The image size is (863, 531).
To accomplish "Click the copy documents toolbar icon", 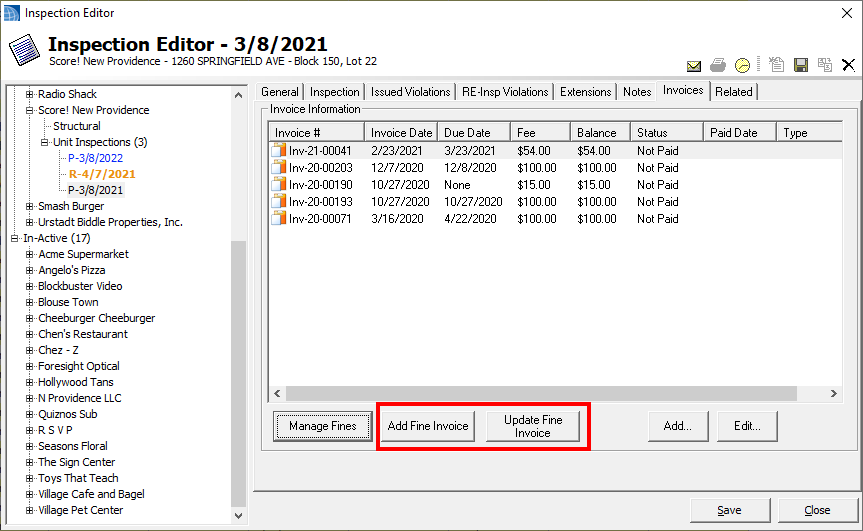I will (824, 65).
